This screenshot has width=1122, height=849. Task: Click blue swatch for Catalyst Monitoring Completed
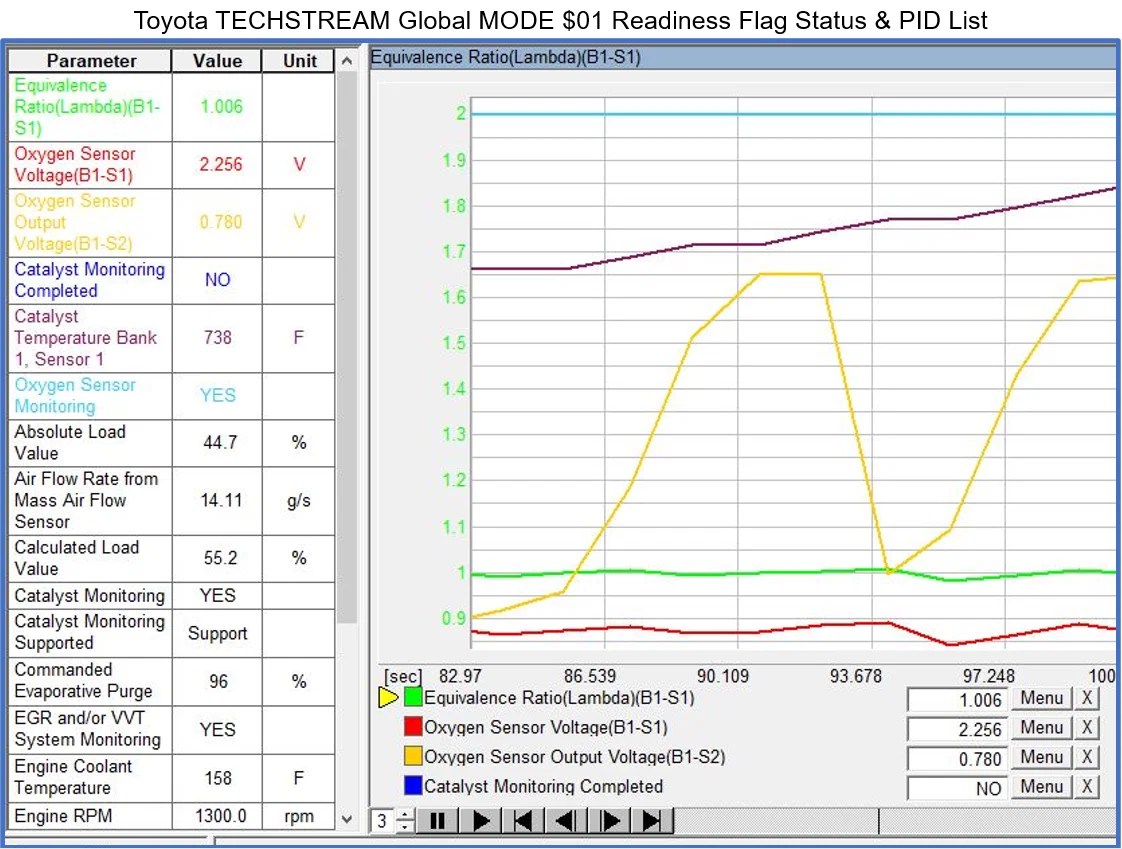[x=413, y=785]
